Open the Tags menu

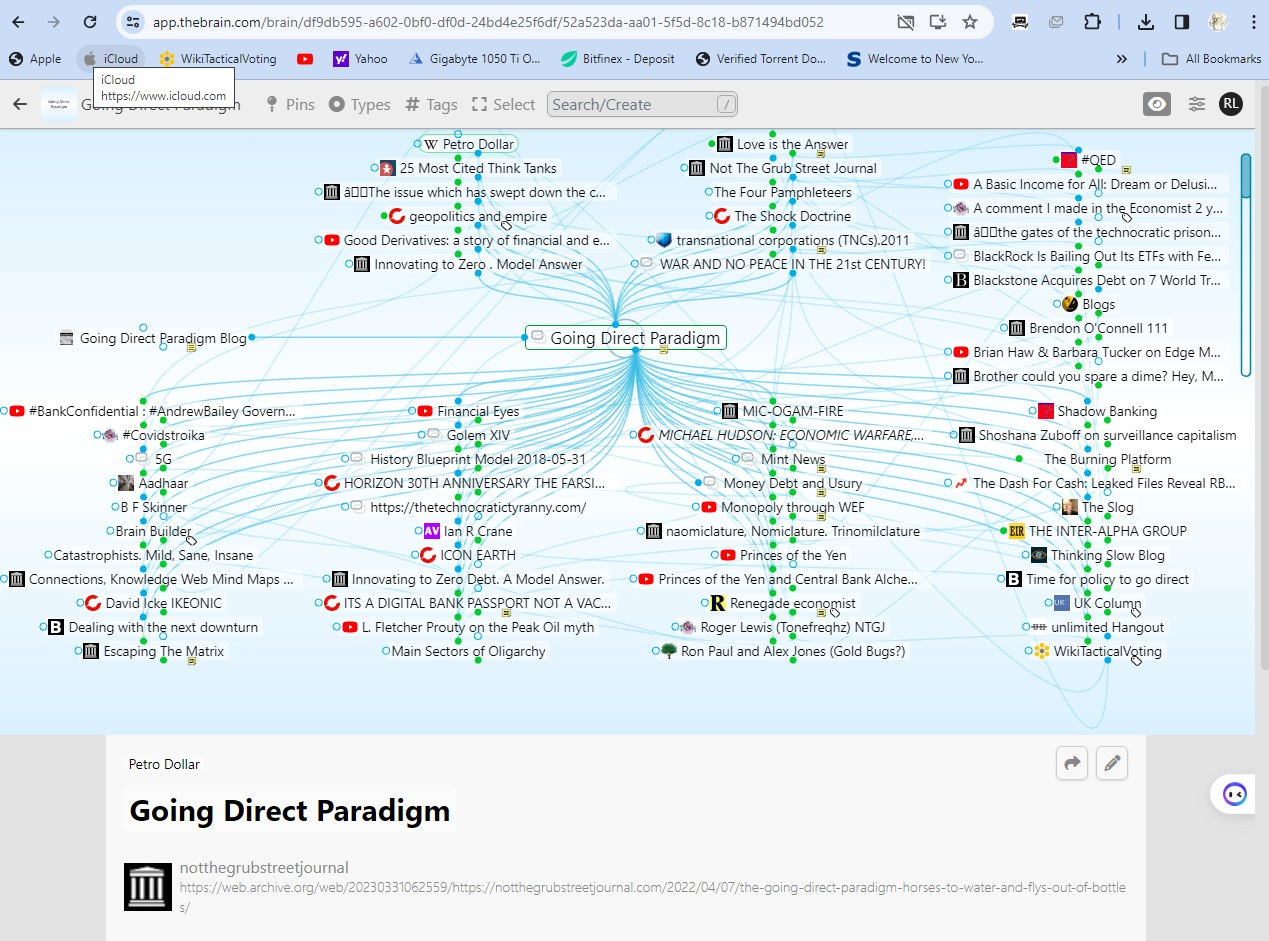pyautogui.click(x=431, y=104)
